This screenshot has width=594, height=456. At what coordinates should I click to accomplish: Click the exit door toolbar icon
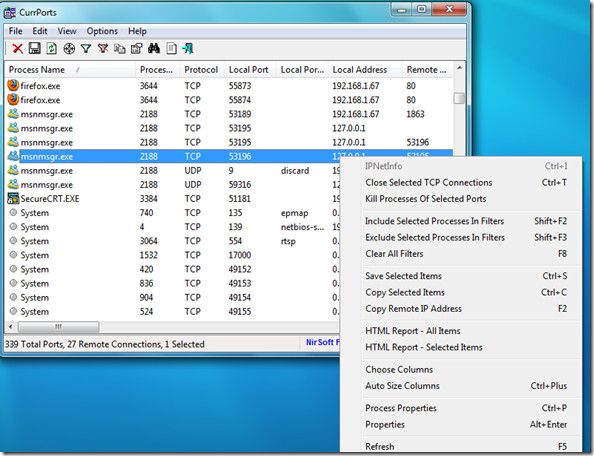point(188,48)
